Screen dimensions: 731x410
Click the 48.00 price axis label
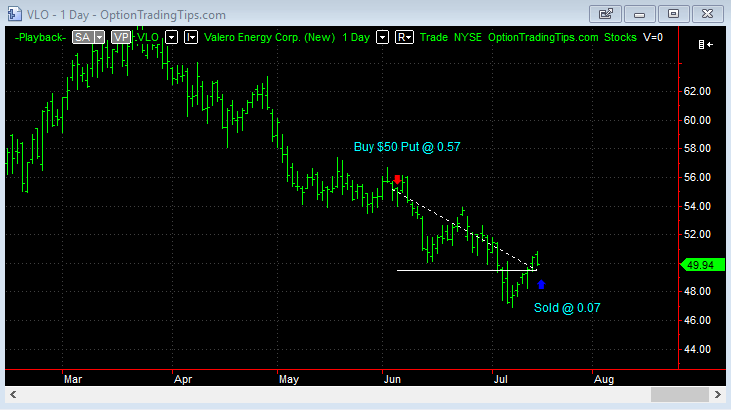point(697,291)
